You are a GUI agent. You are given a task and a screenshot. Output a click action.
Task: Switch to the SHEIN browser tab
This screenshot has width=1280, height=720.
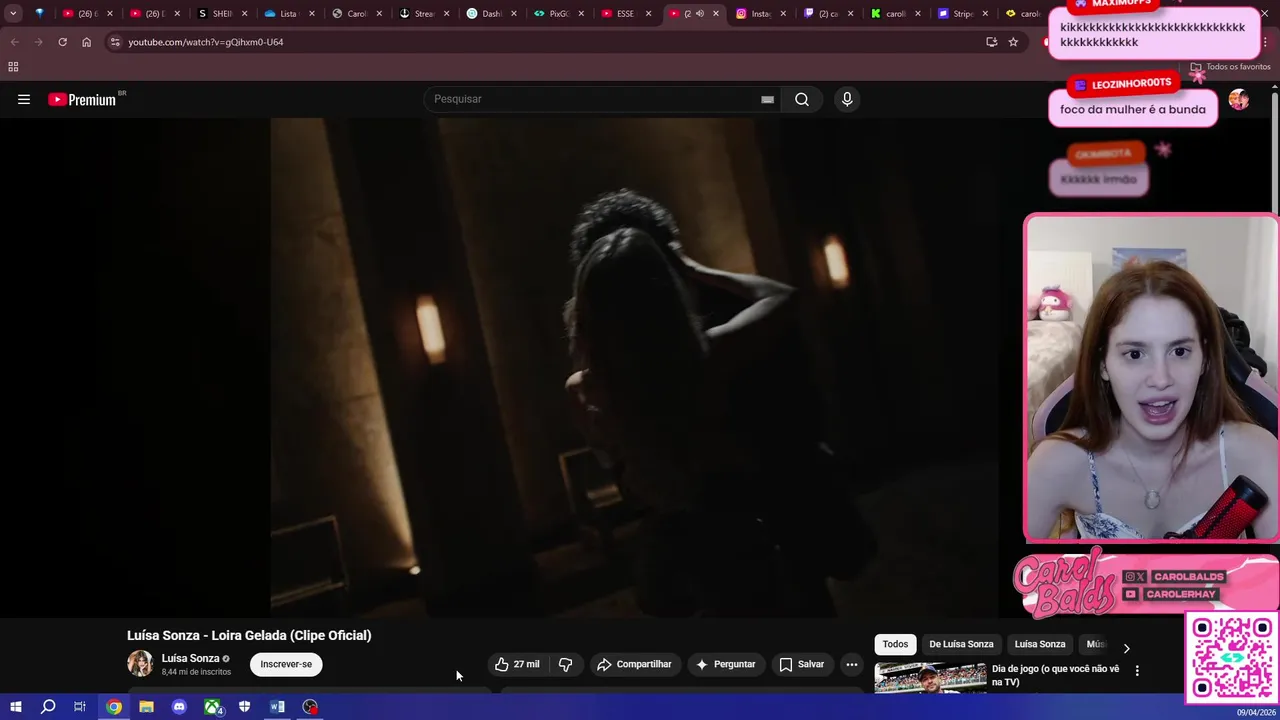pos(222,14)
